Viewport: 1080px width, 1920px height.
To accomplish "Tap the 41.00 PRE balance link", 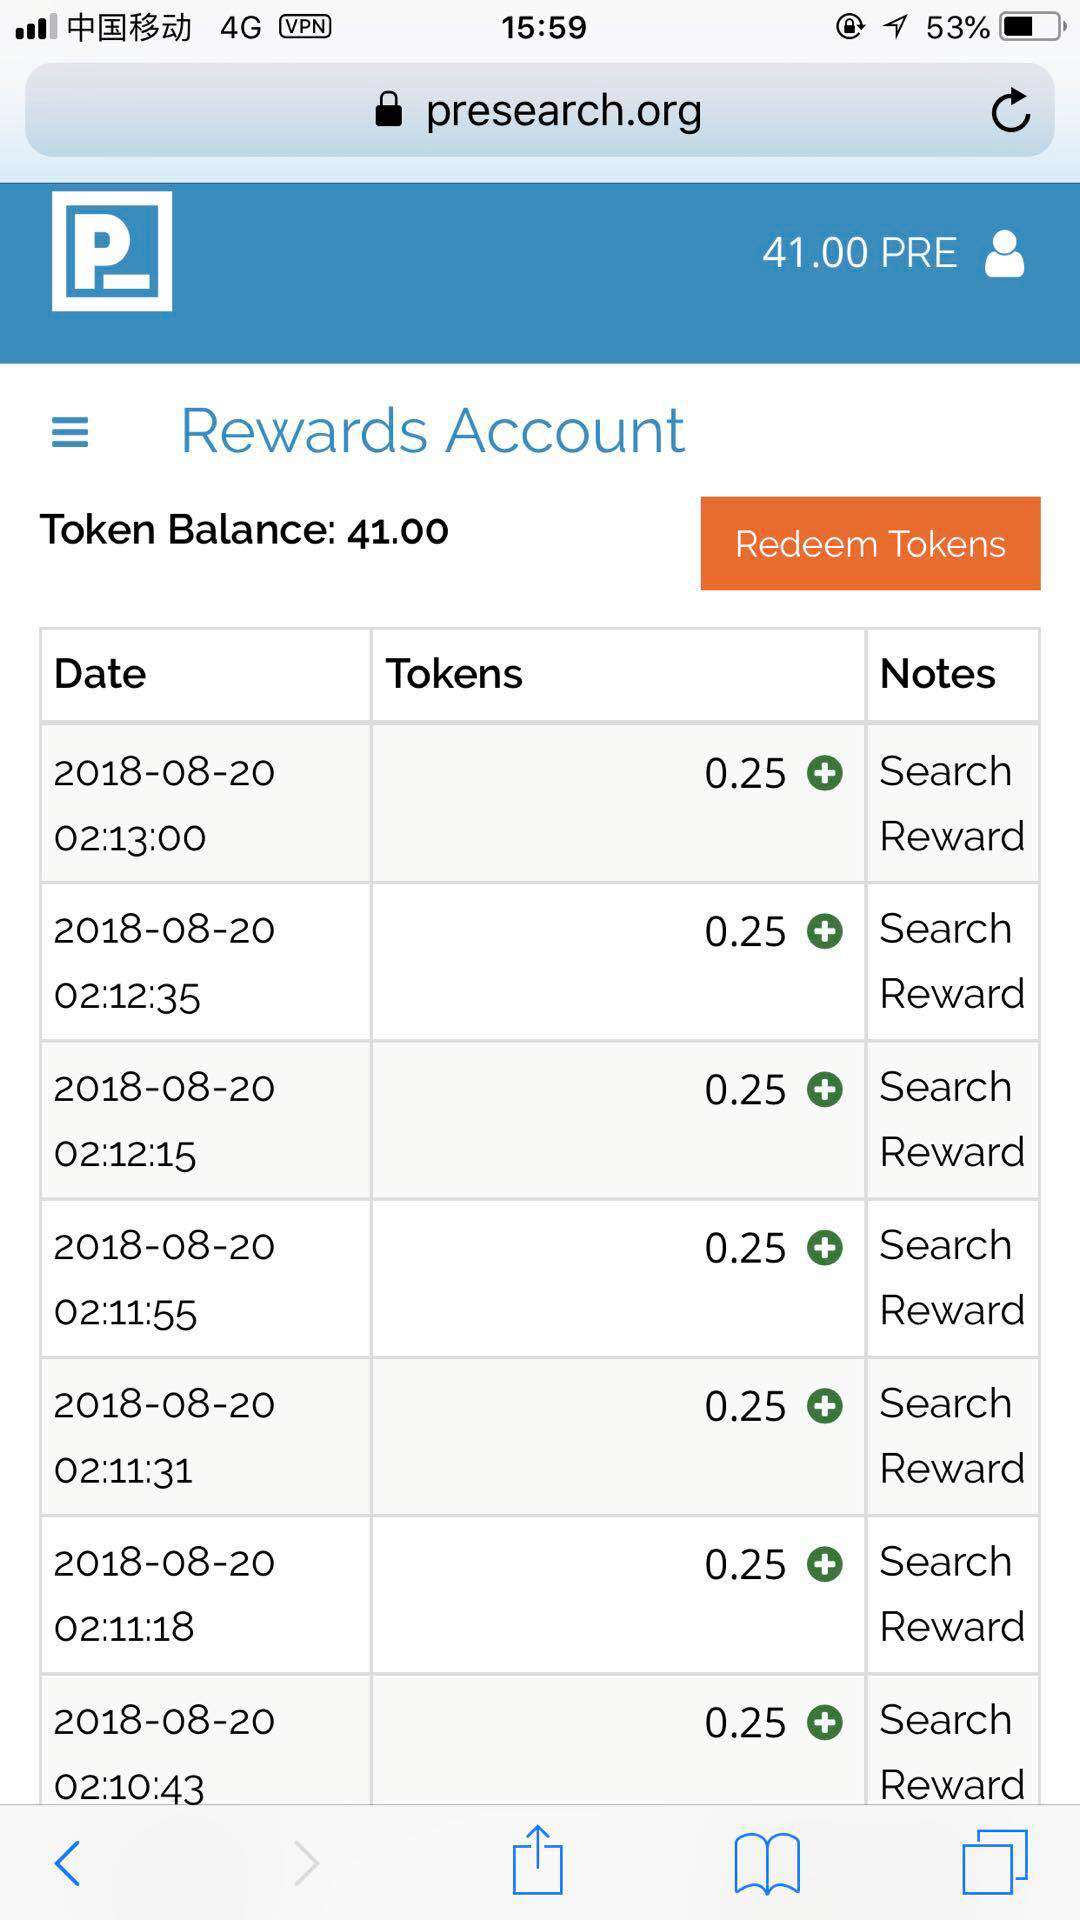I will pos(860,253).
